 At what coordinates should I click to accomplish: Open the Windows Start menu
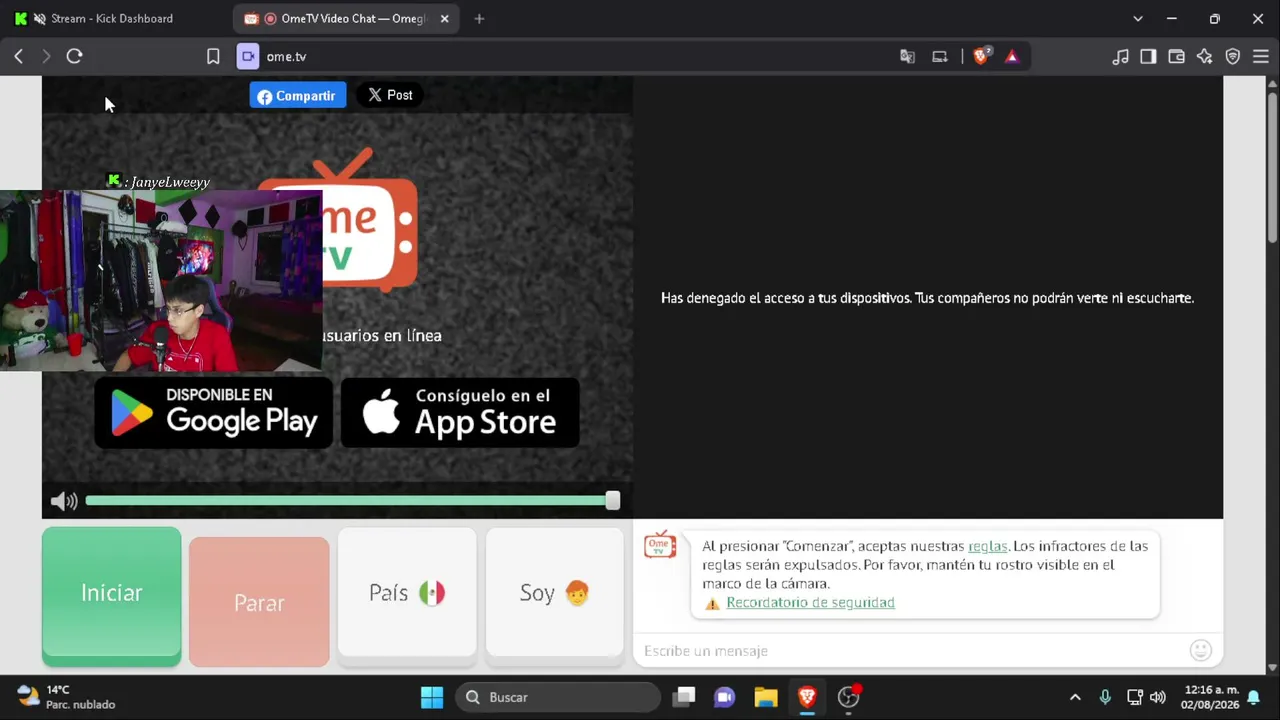coord(432,697)
